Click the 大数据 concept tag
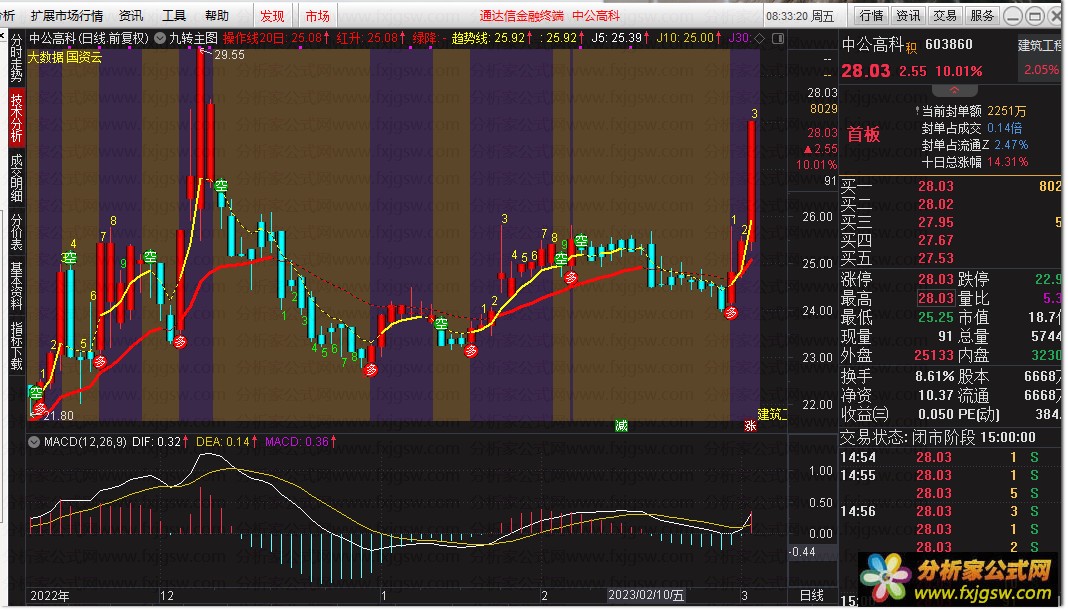1068x610 pixels. click(46, 57)
